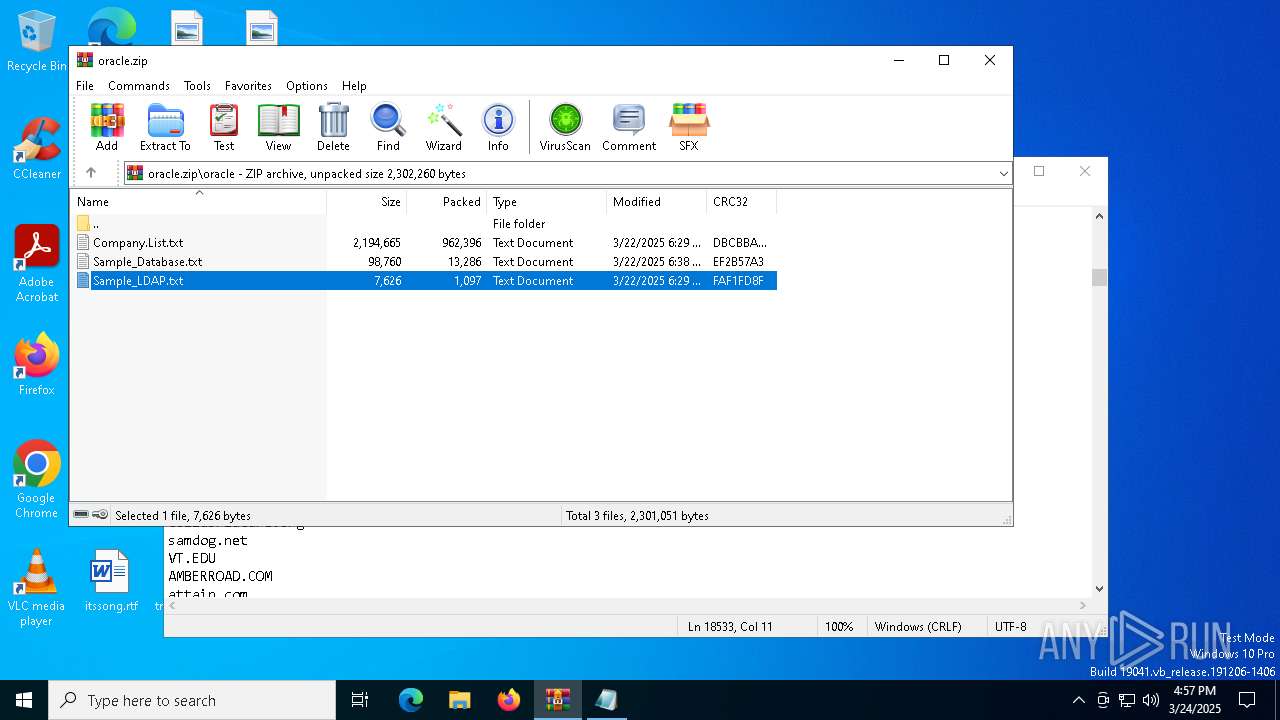Sort by CRC32 column header

742,202
